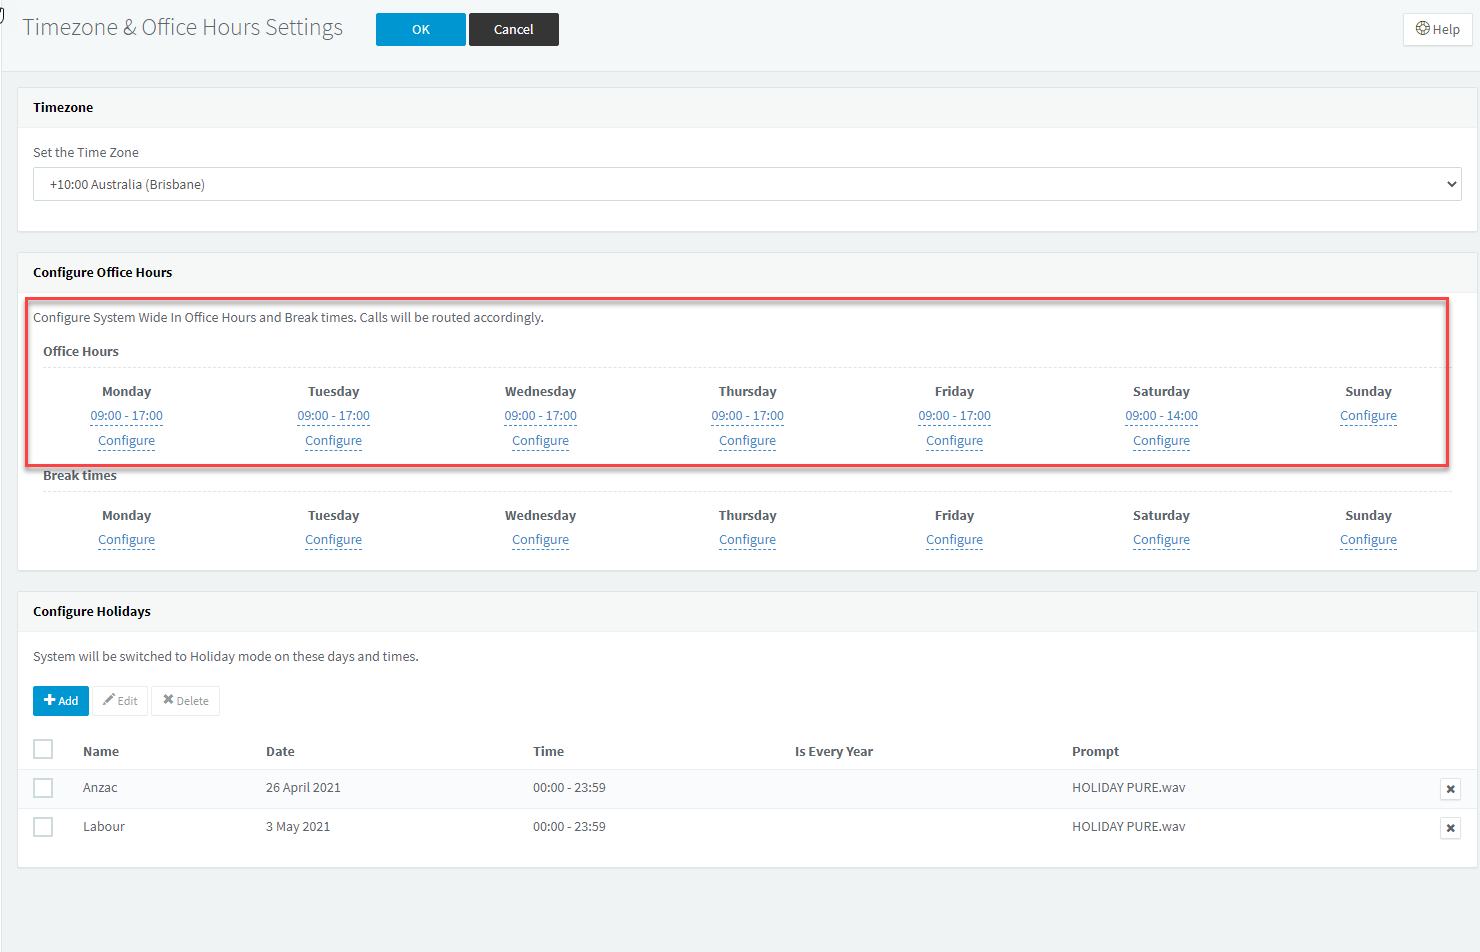Click OK to save office hours settings
The height and width of the screenshot is (952, 1480).
click(x=421, y=29)
